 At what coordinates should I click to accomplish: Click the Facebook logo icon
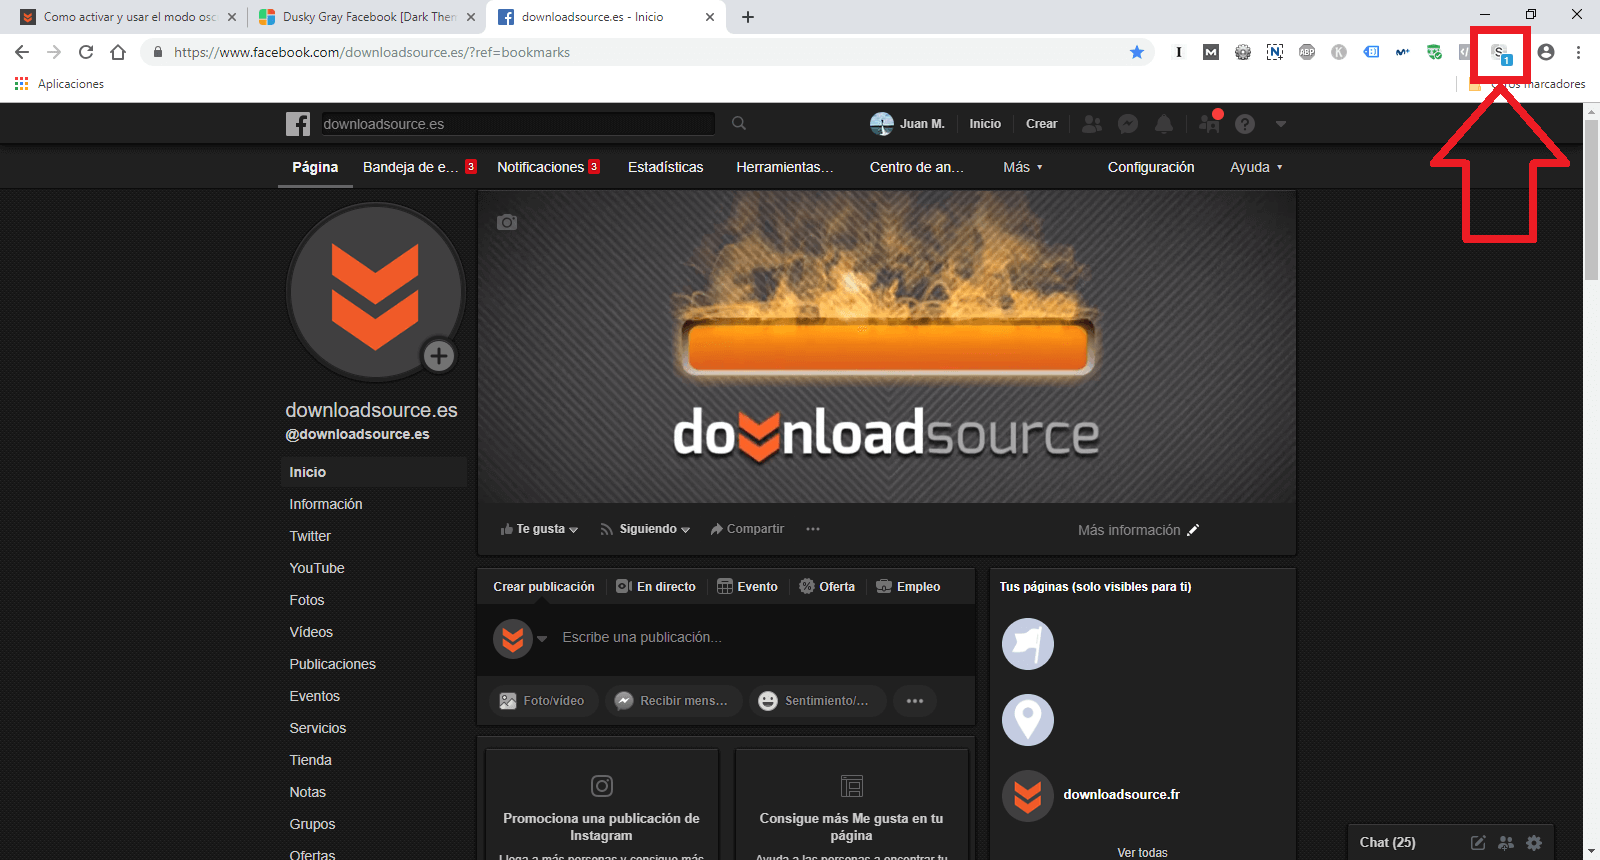coord(298,124)
